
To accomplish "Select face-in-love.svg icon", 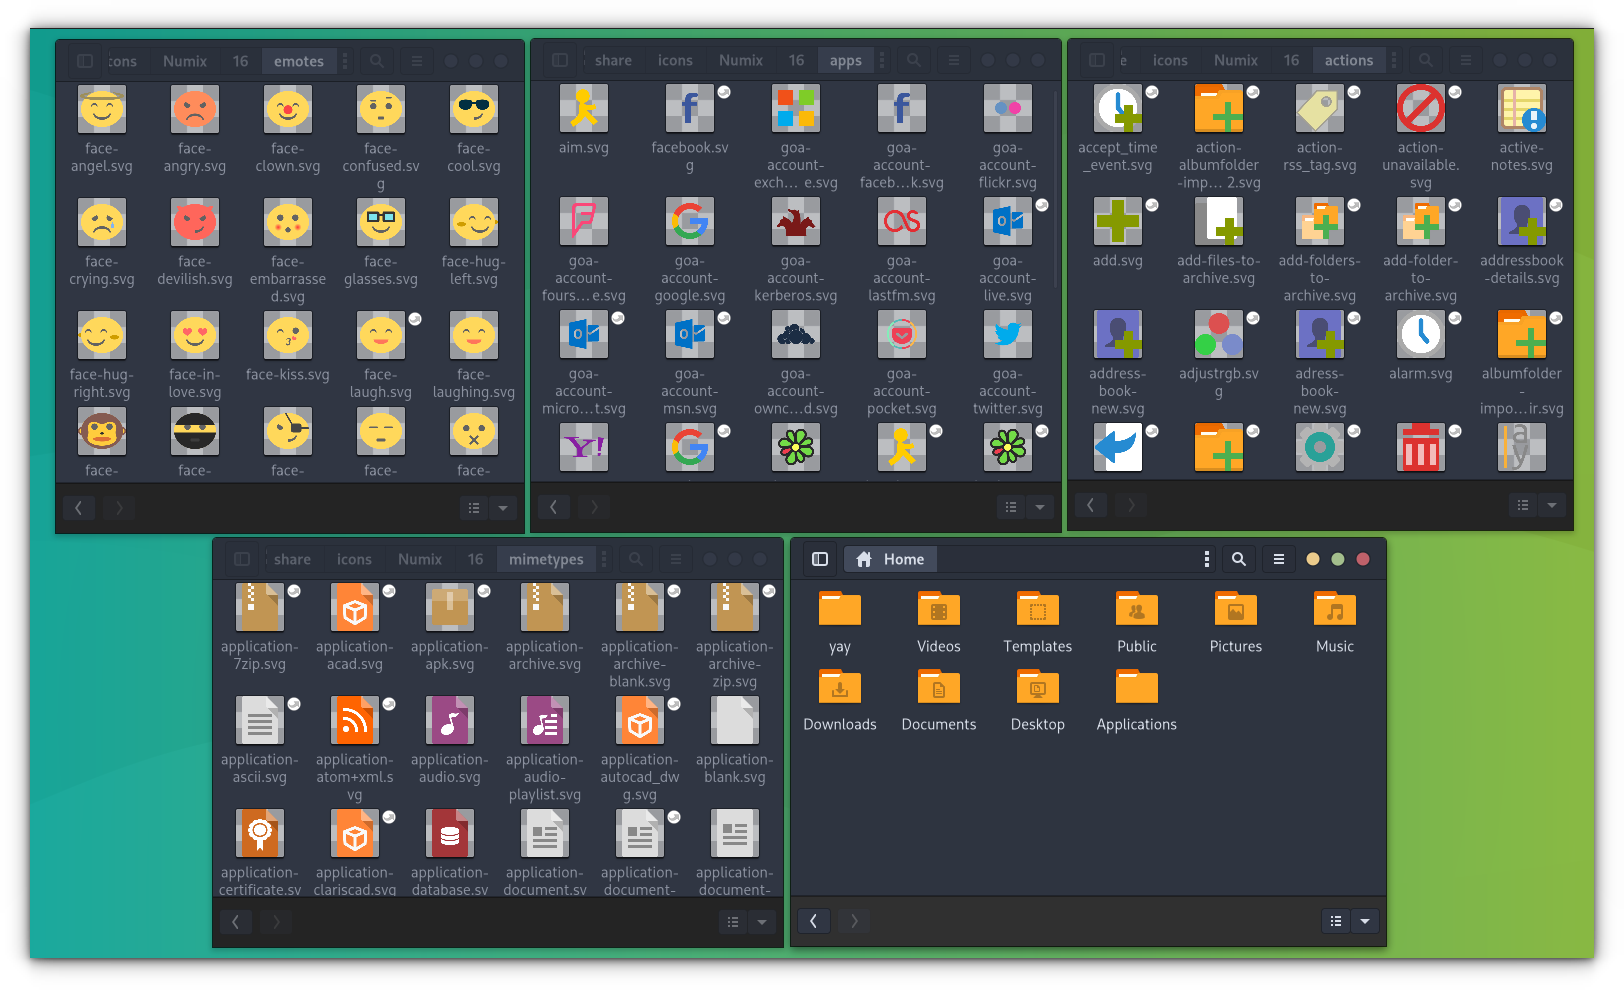I will click(195, 335).
